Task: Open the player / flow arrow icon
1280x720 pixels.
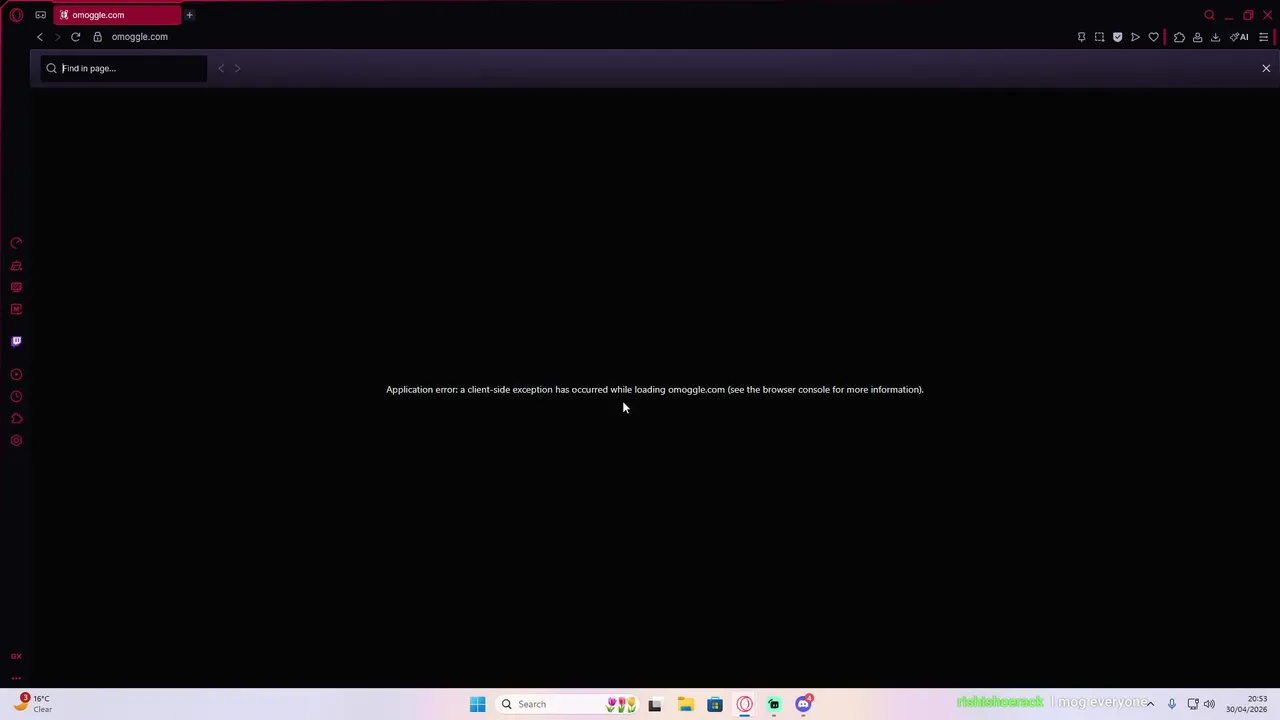Action: click(1135, 37)
